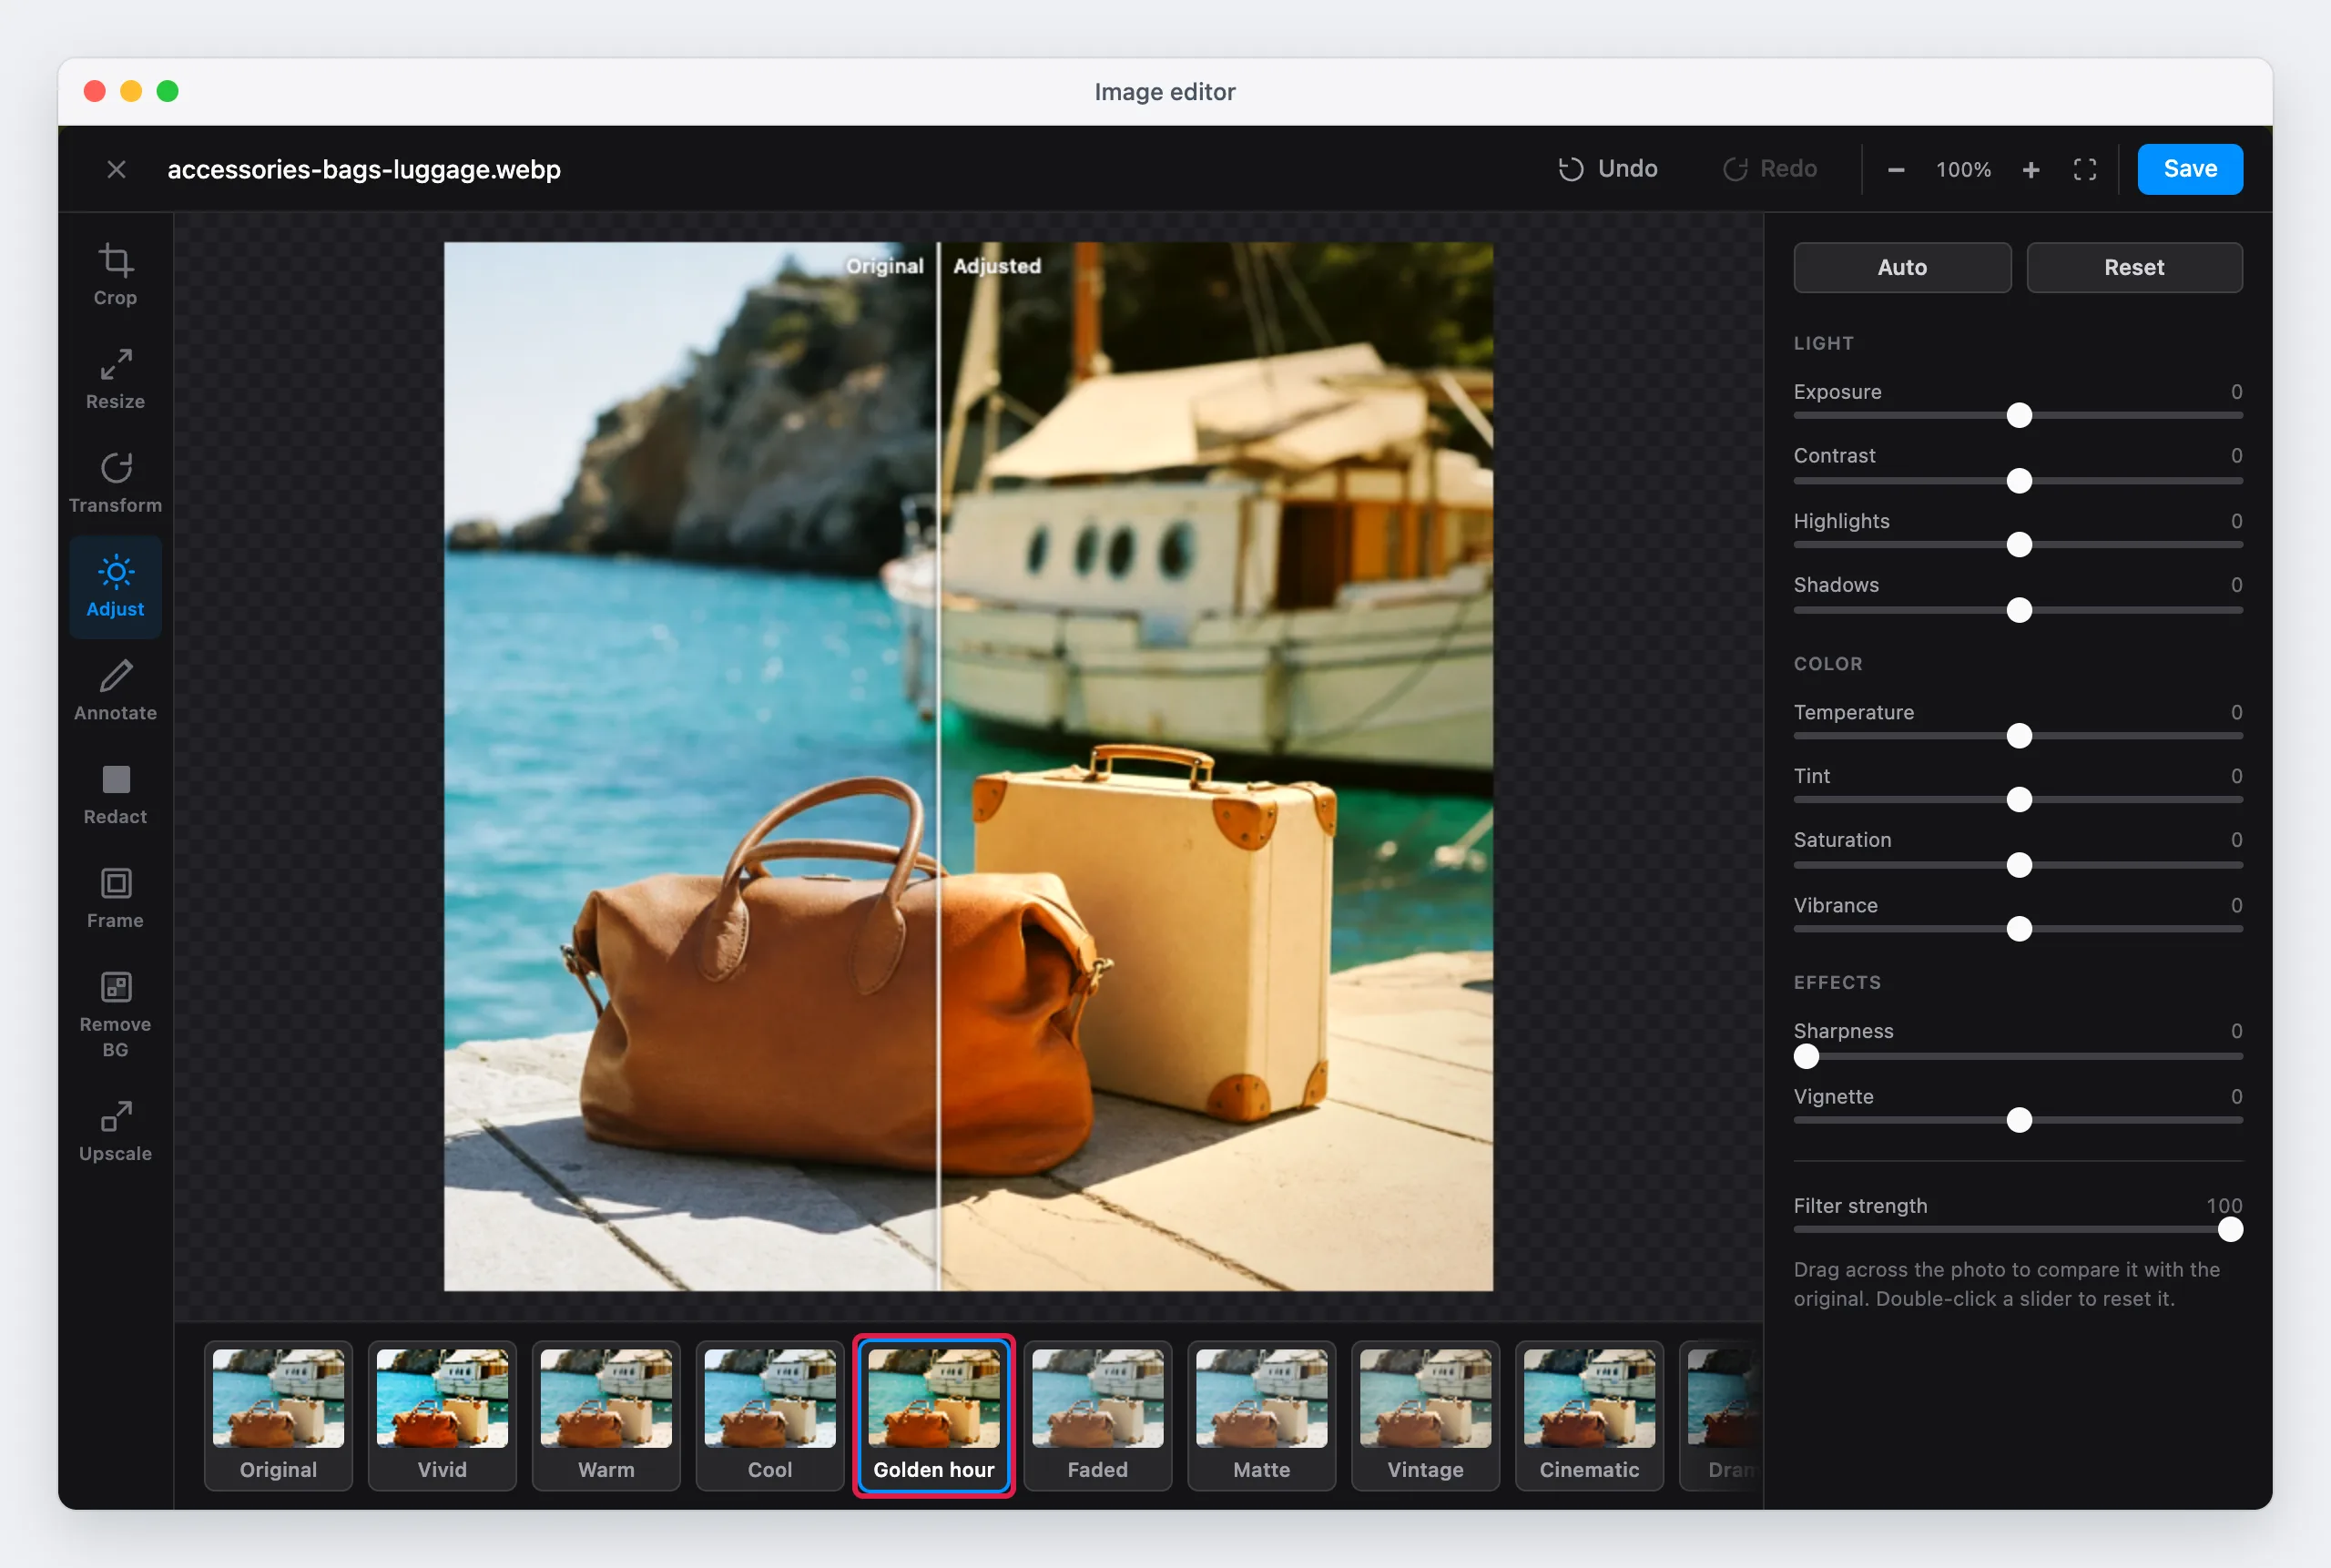The height and width of the screenshot is (1568, 2331).
Task: Click the Highlights slider handle
Action: 2018,545
